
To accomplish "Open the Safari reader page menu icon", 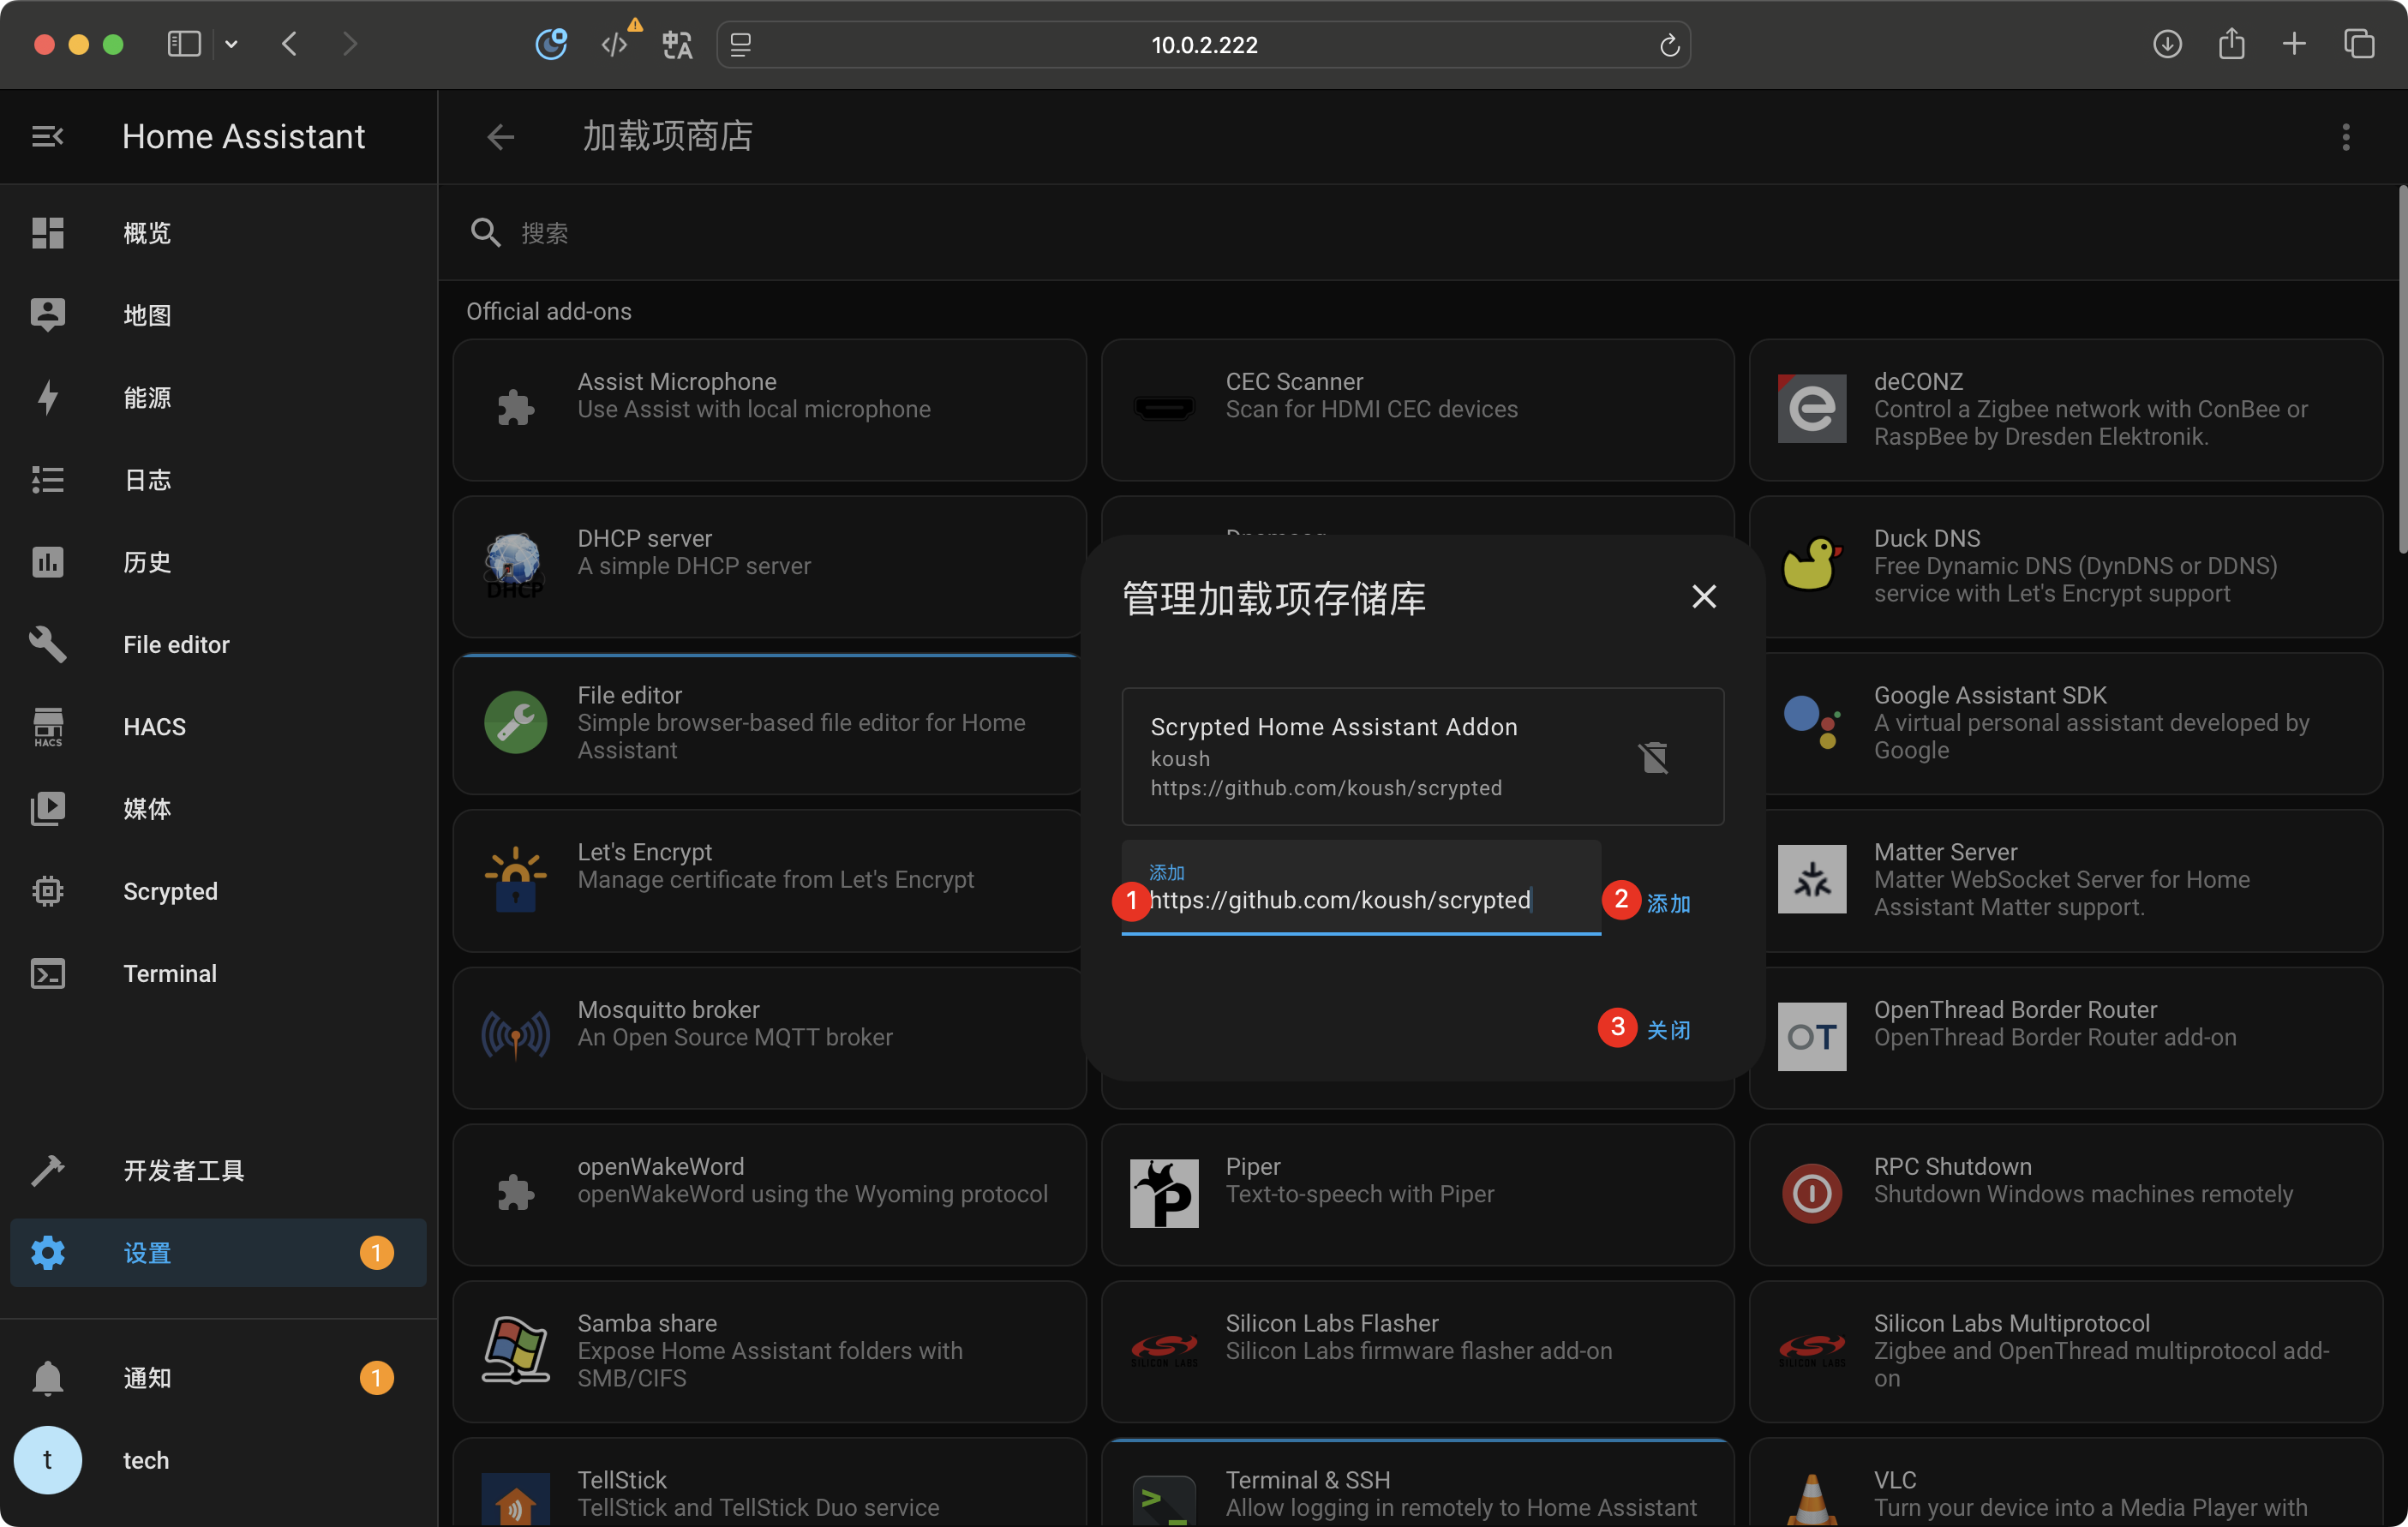I will [x=740, y=45].
